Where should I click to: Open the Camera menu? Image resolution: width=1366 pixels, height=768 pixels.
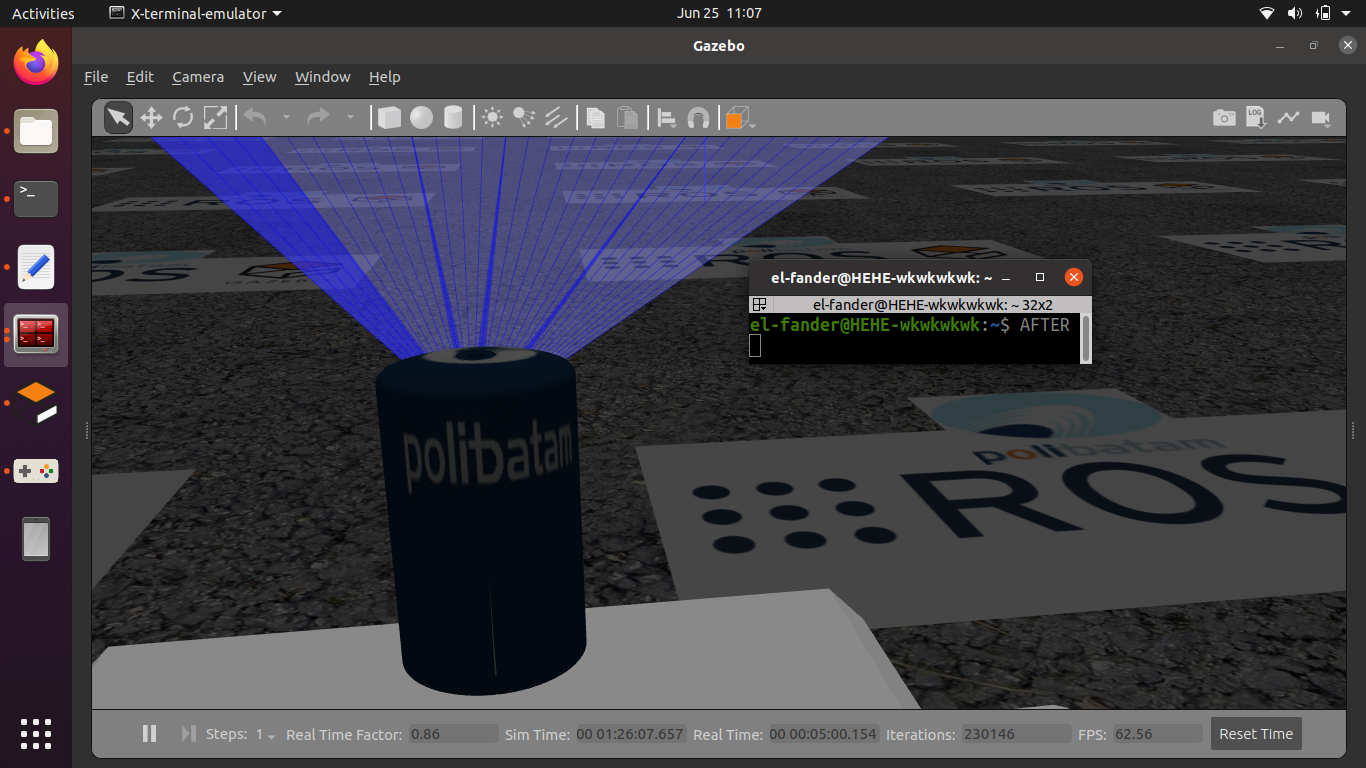coord(198,77)
